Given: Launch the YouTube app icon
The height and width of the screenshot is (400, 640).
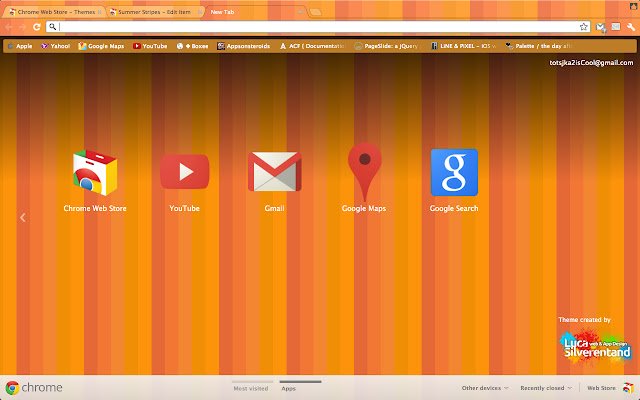Looking at the screenshot, I should (x=184, y=172).
